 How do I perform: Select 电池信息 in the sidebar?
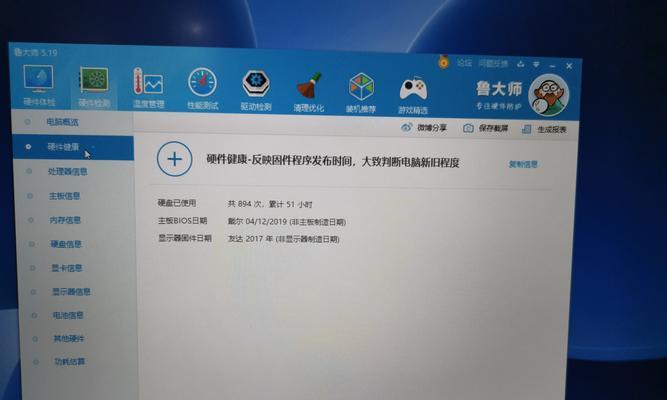point(68,315)
